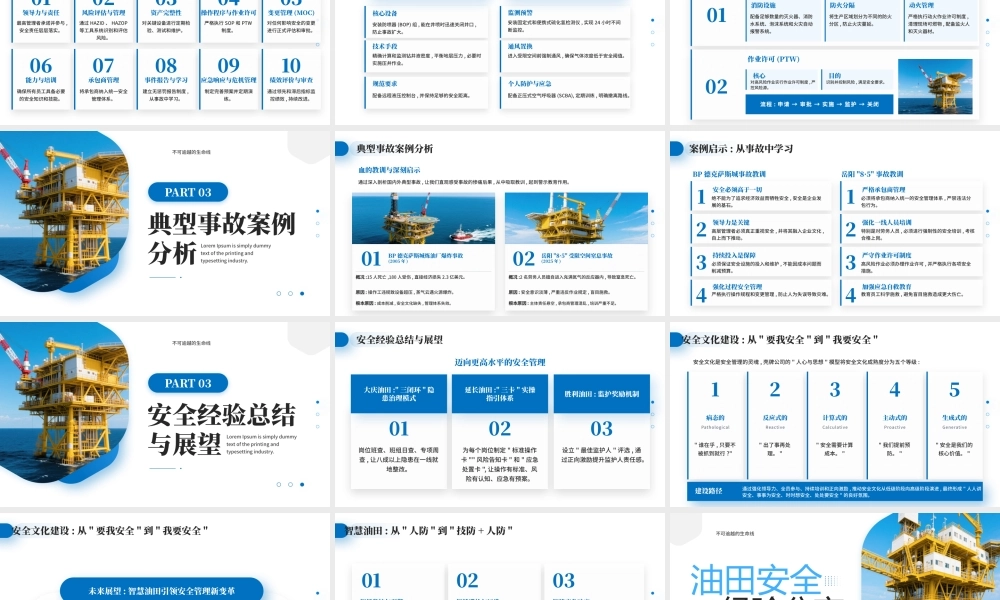Image resolution: width=1000 pixels, height=600 pixels.
Task: Click lesson 3 严守作业许可制度
Action: [911, 261]
